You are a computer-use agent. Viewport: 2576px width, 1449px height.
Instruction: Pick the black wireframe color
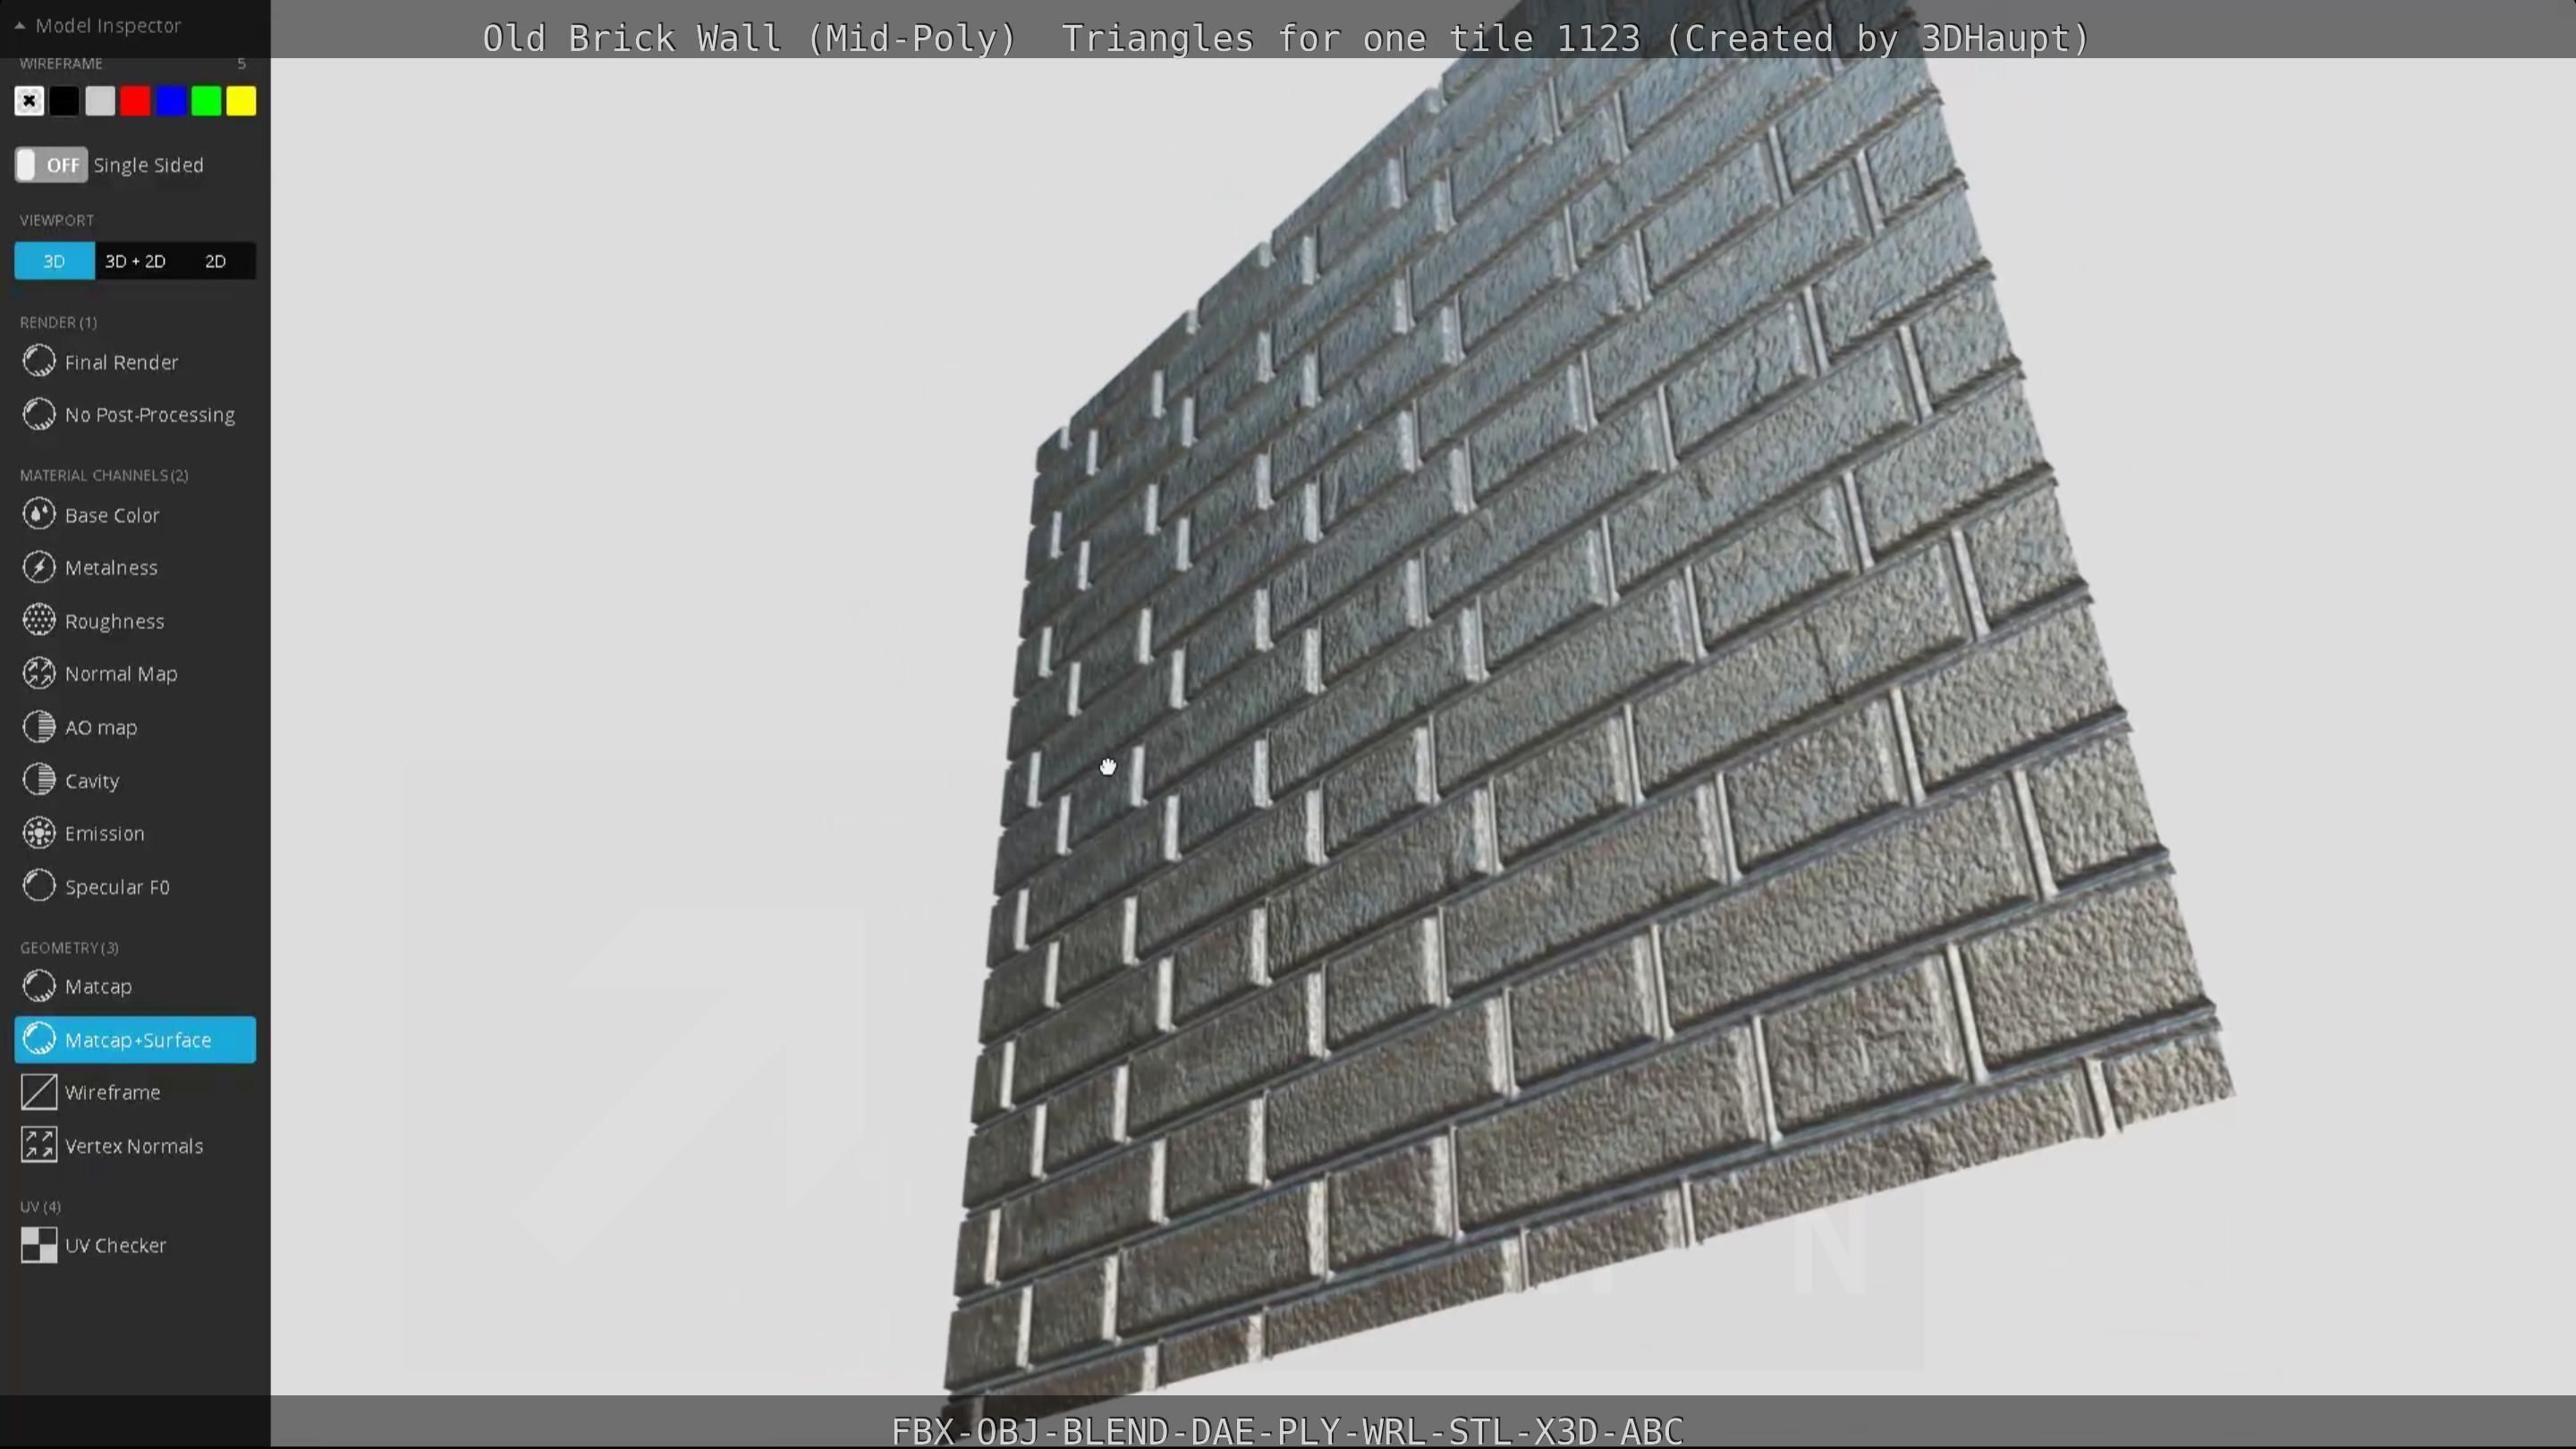point(64,101)
